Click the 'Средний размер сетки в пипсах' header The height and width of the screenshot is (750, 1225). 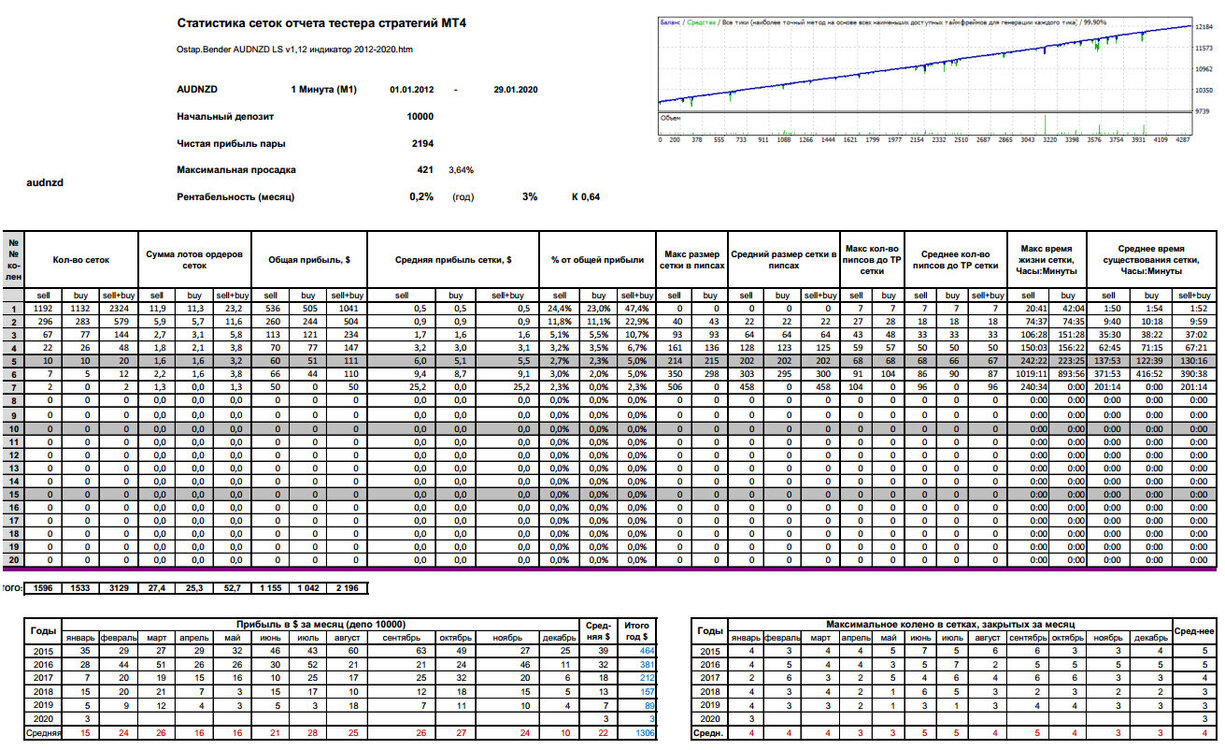coord(782,259)
